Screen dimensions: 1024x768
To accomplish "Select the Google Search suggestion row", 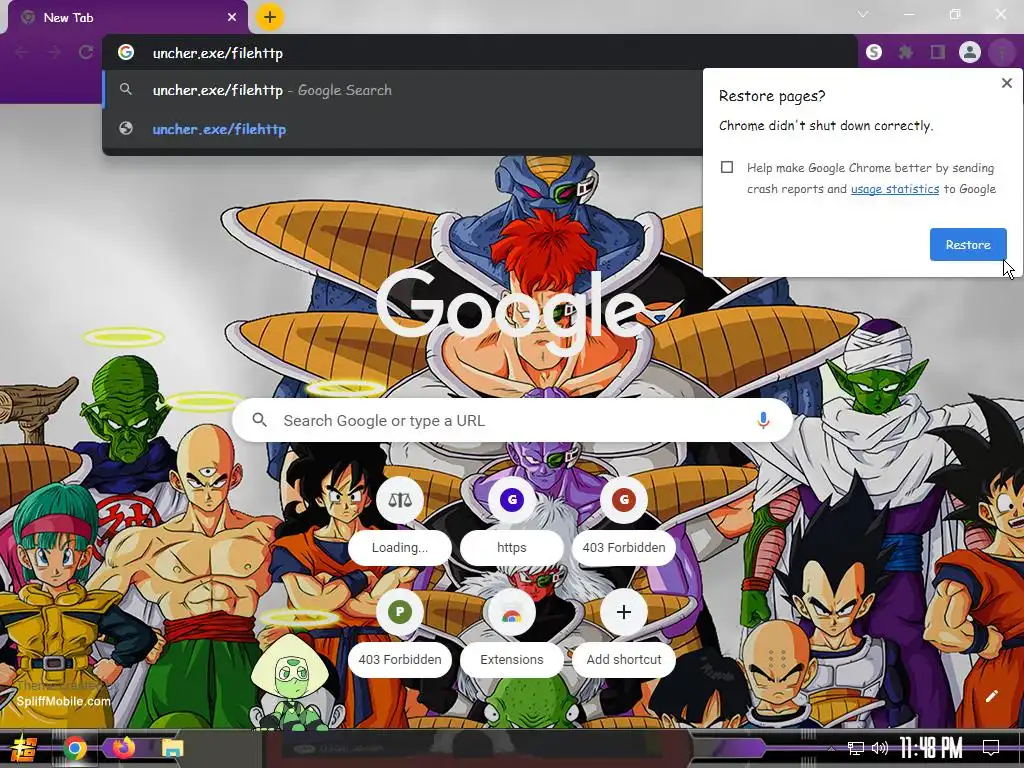I will pos(402,90).
